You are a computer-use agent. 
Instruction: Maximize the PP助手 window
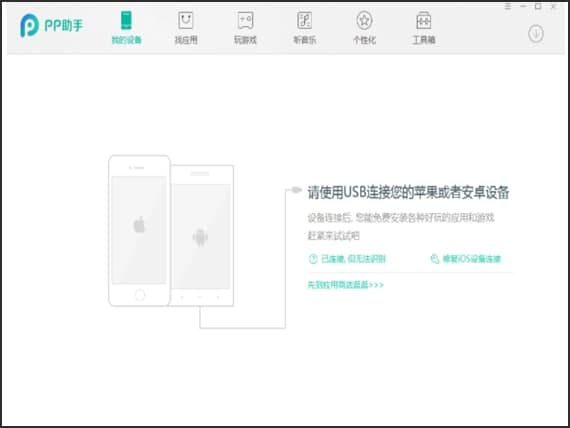[x=538, y=6]
